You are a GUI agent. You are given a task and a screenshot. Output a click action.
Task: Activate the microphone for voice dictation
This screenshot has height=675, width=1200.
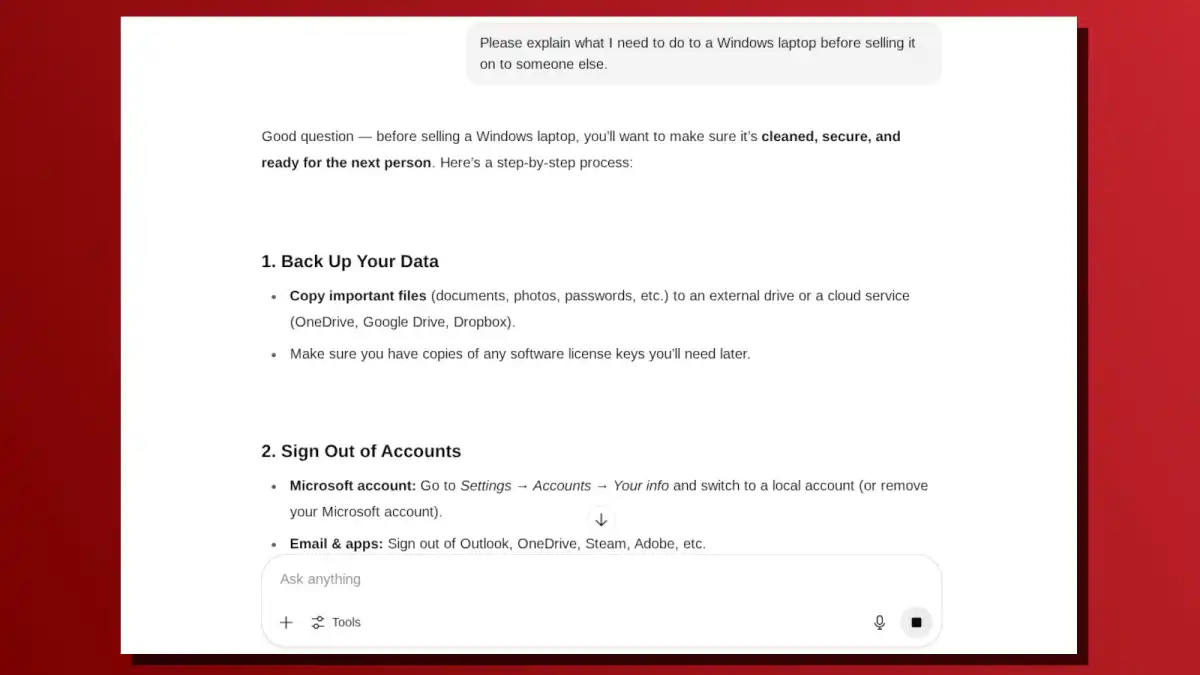pyautogui.click(x=880, y=622)
